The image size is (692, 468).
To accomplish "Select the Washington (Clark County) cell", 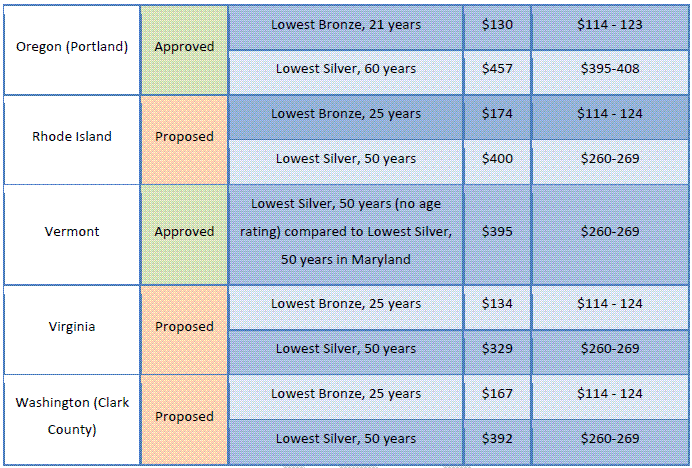I will (72, 420).
